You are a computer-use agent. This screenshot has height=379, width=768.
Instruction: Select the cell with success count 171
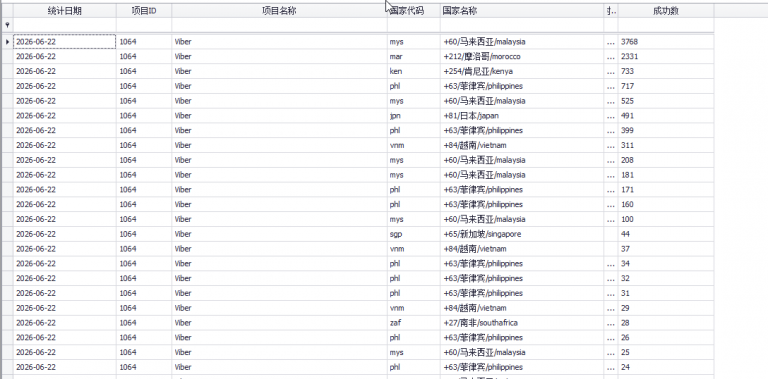click(666, 190)
